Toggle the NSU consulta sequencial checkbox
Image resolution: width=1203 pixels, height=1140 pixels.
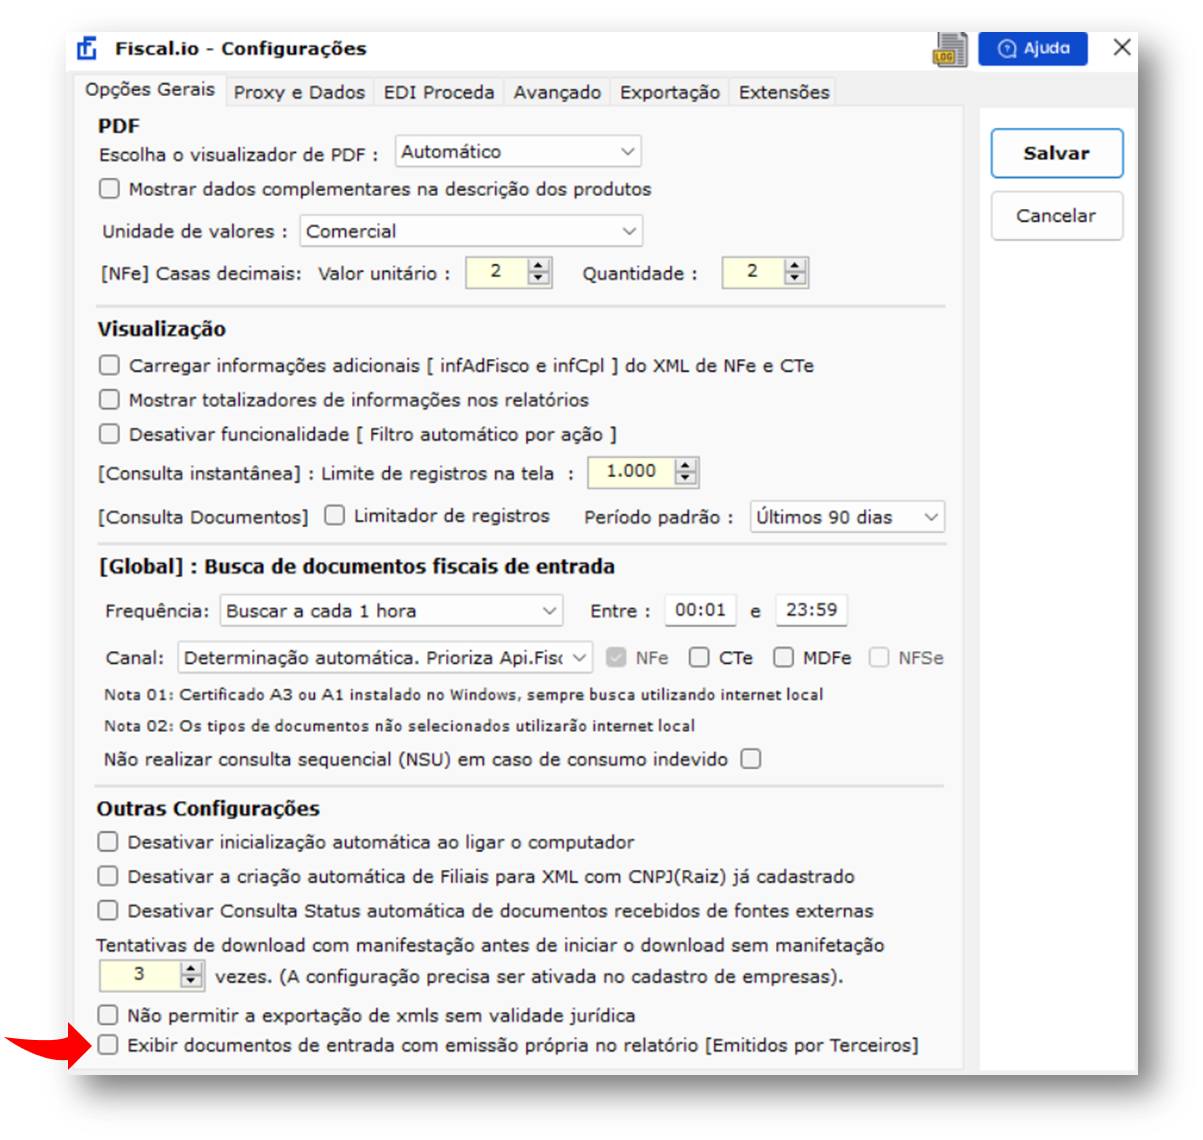click(750, 759)
